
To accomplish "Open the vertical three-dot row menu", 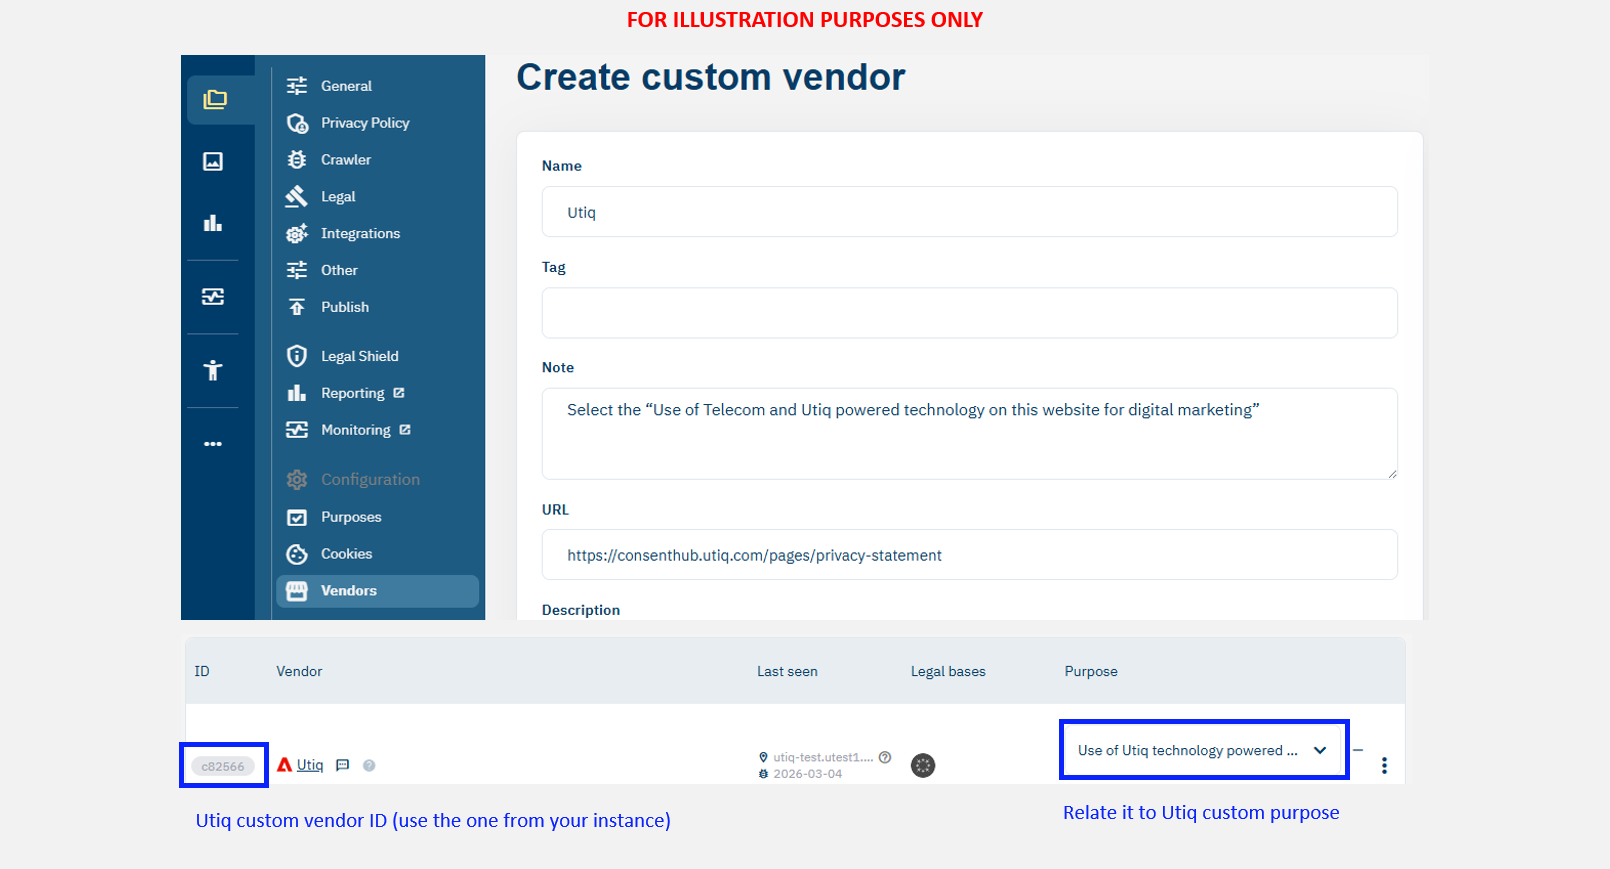I will 1384,765.
